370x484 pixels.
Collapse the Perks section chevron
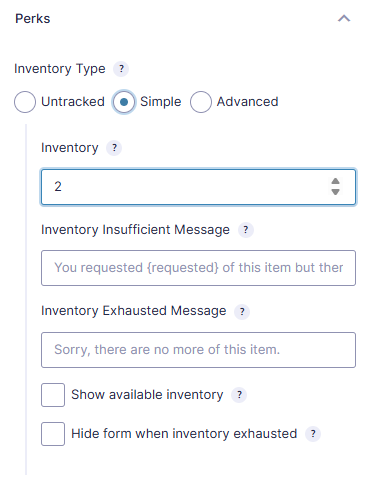point(344,18)
